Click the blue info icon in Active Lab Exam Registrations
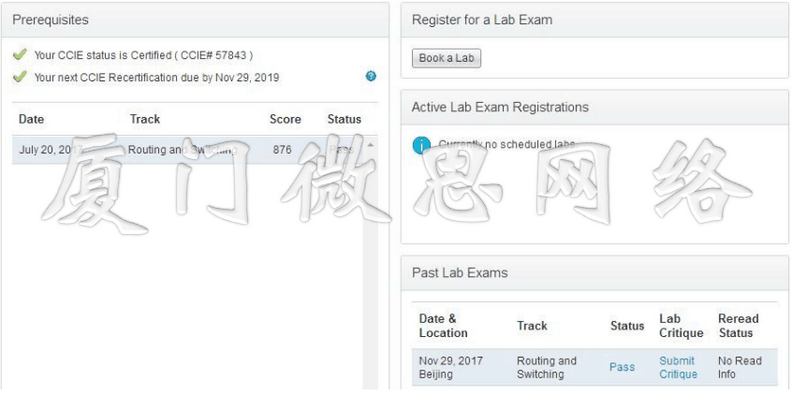This screenshot has height=395, width=791. point(421,145)
